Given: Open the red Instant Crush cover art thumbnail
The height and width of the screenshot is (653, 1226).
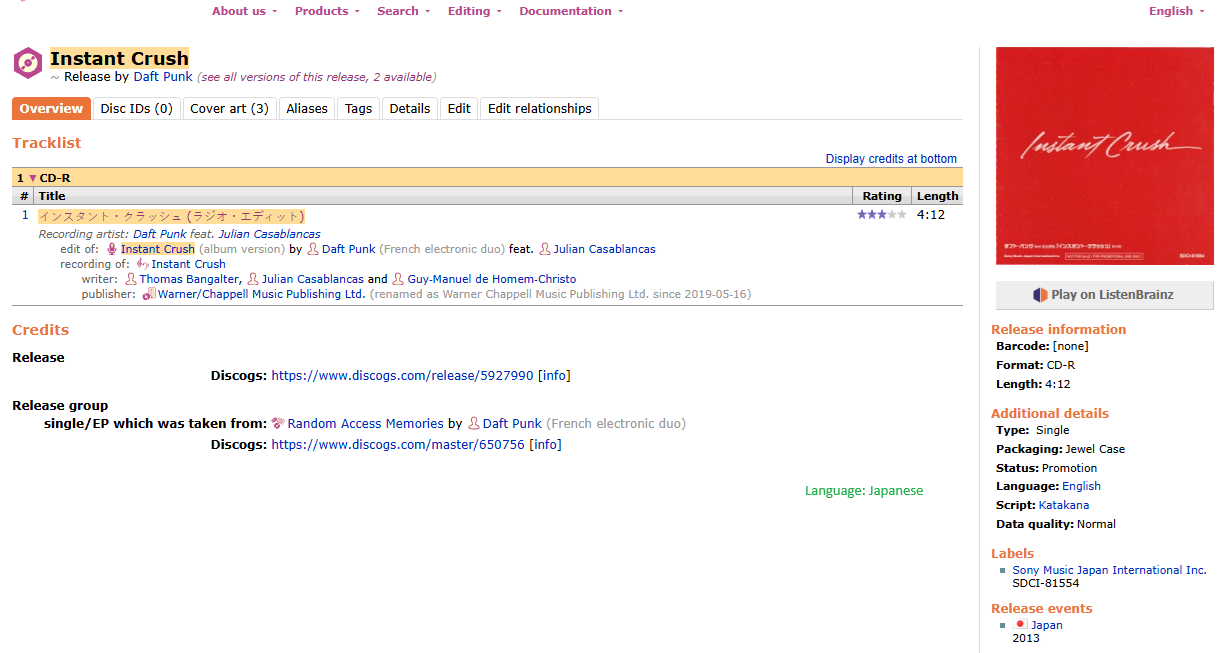Looking at the screenshot, I should [1104, 156].
